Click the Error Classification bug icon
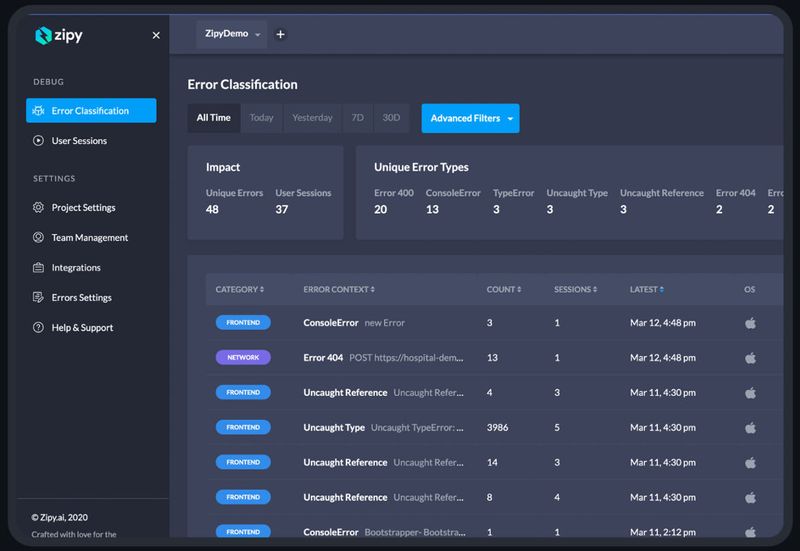 pos(38,111)
